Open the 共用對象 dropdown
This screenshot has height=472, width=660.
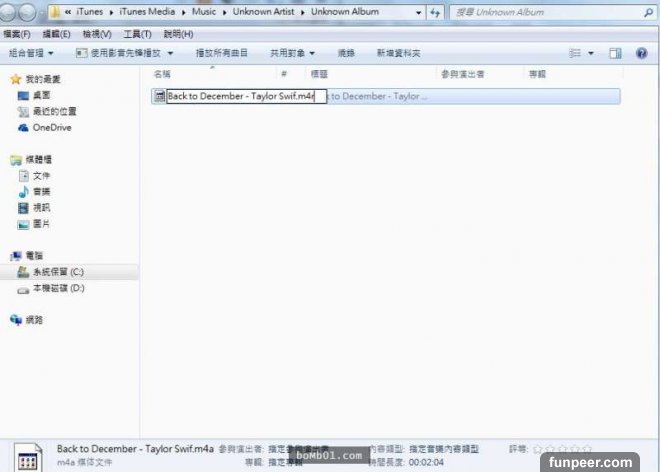[x=292, y=53]
